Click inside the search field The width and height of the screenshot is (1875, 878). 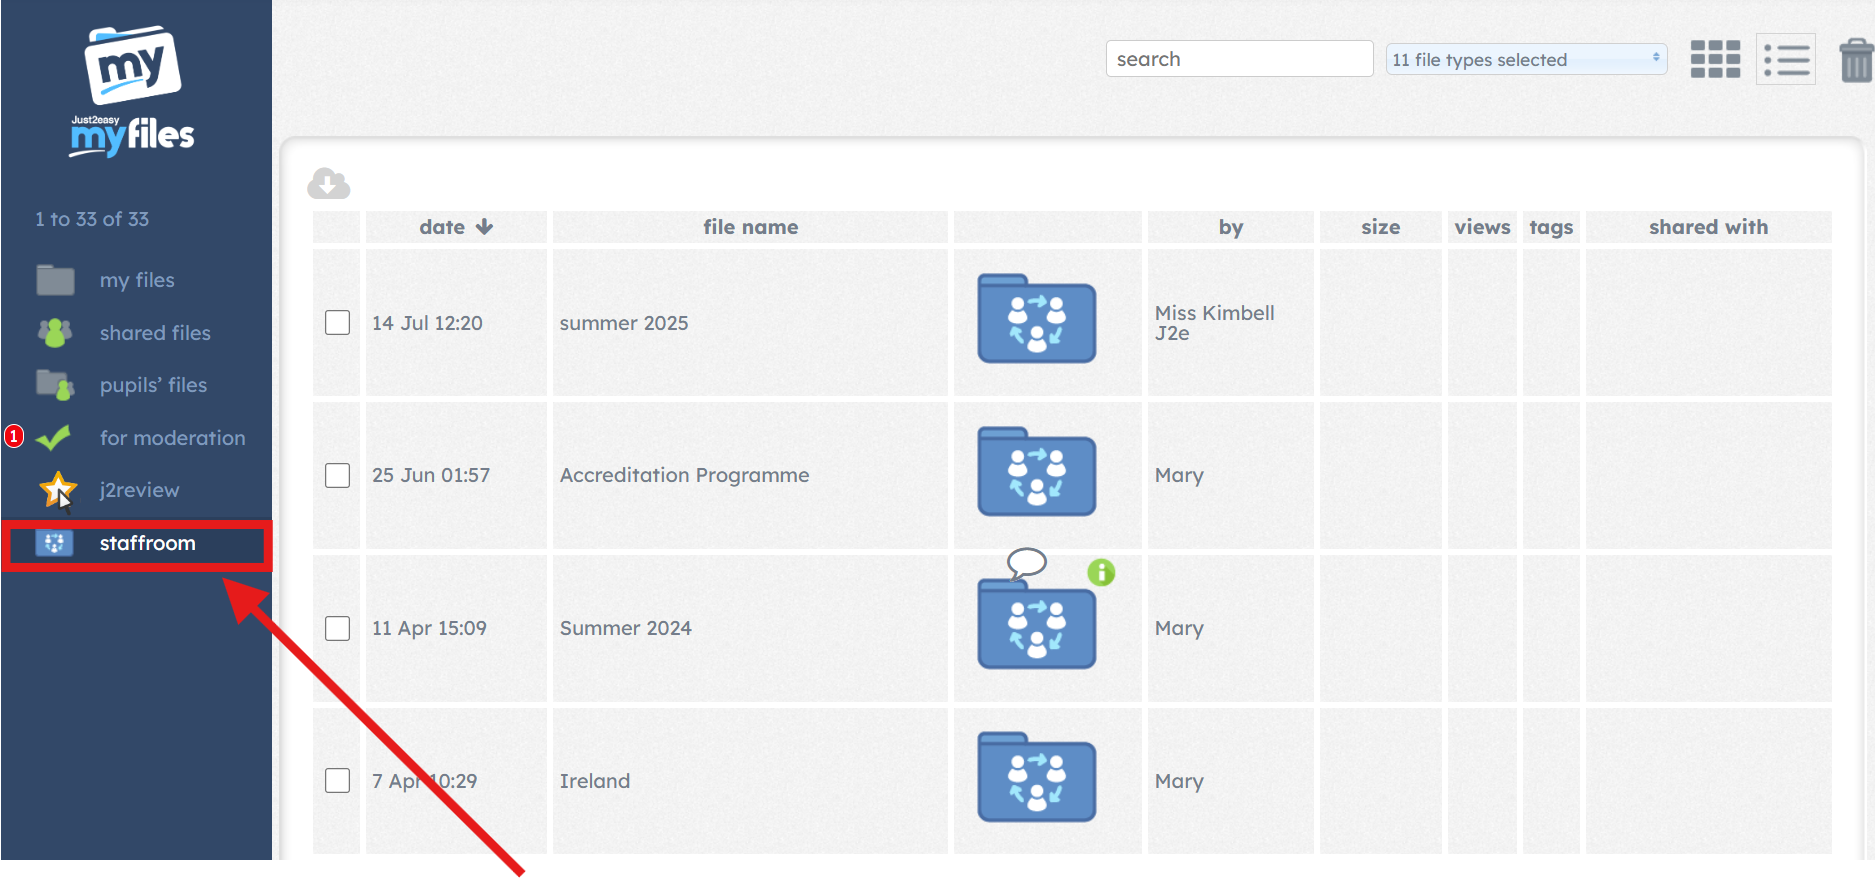[x=1239, y=59]
